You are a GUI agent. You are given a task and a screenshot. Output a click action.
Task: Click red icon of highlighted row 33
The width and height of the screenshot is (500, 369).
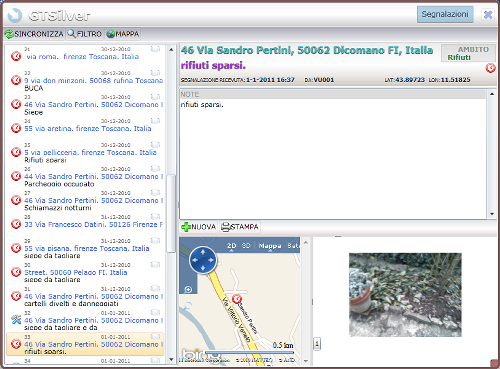pos(16,344)
